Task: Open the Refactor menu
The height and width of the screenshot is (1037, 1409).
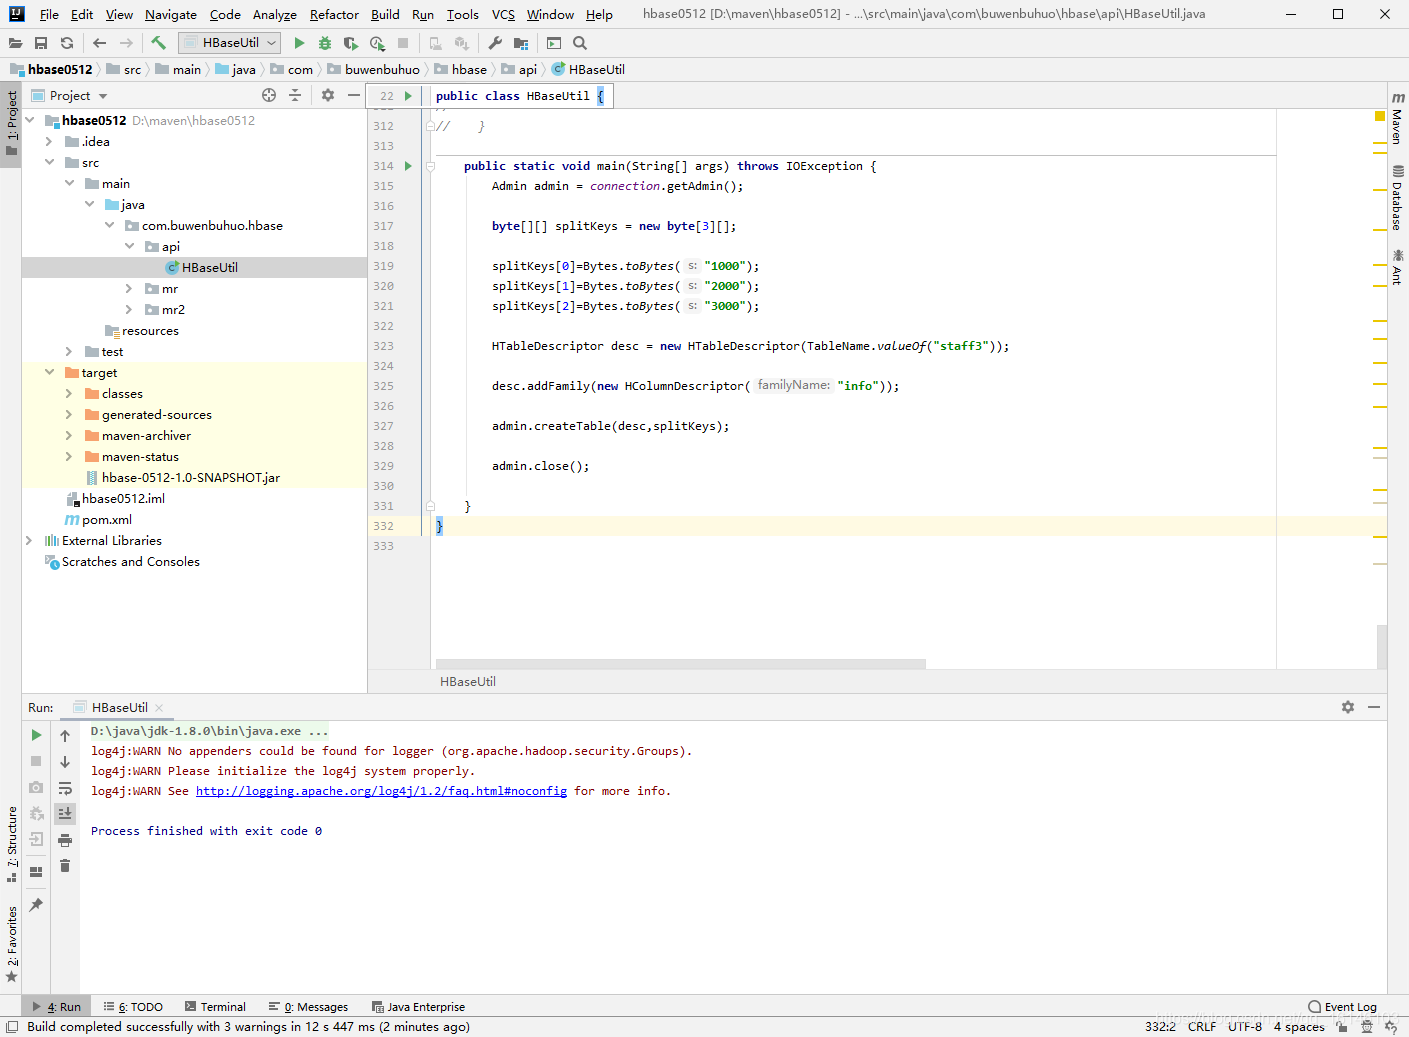Action: click(x=334, y=15)
